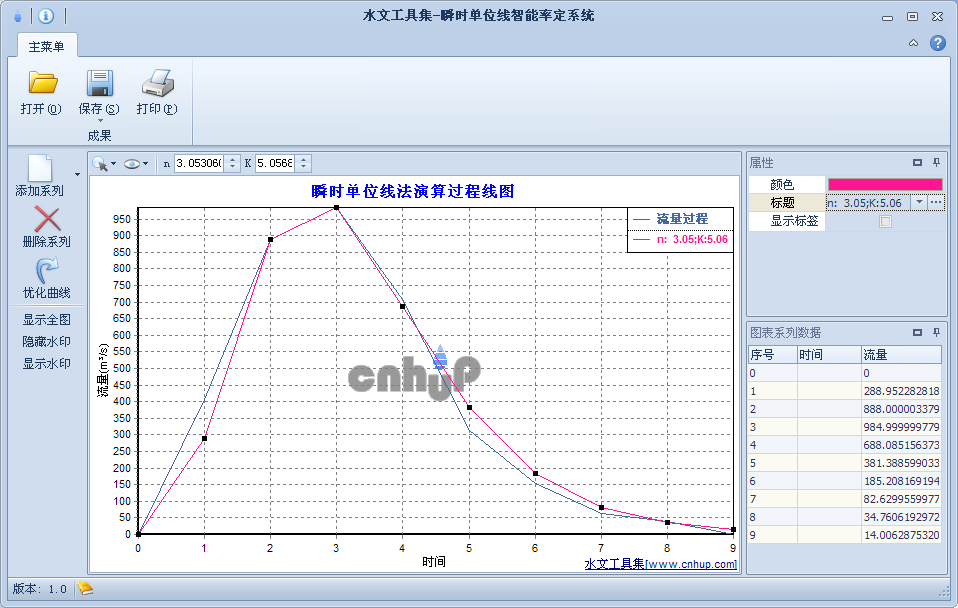The image size is (958, 608).
Task: Expand the 添加系列 dropdown arrow
Action: pyautogui.click(x=77, y=175)
